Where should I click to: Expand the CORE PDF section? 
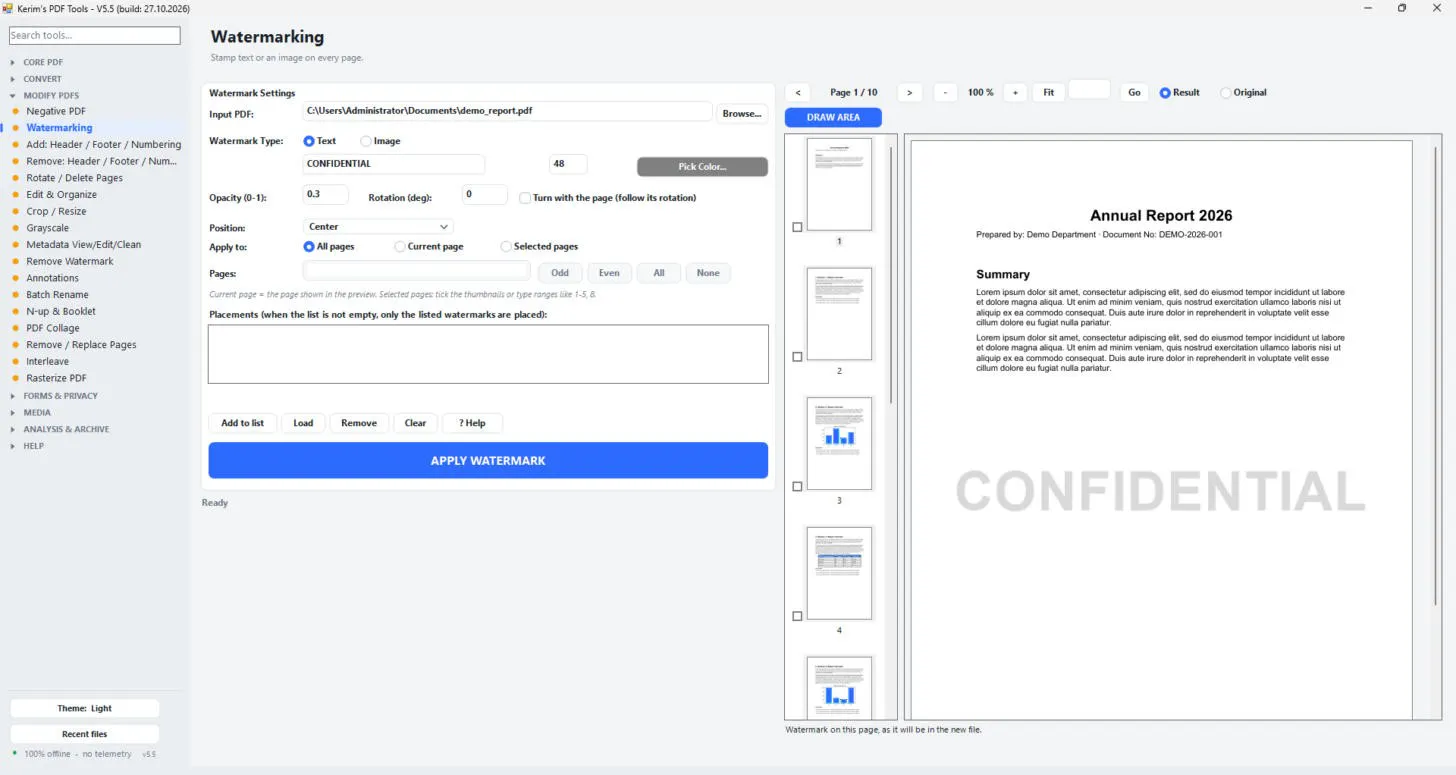(x=43, y=62)
